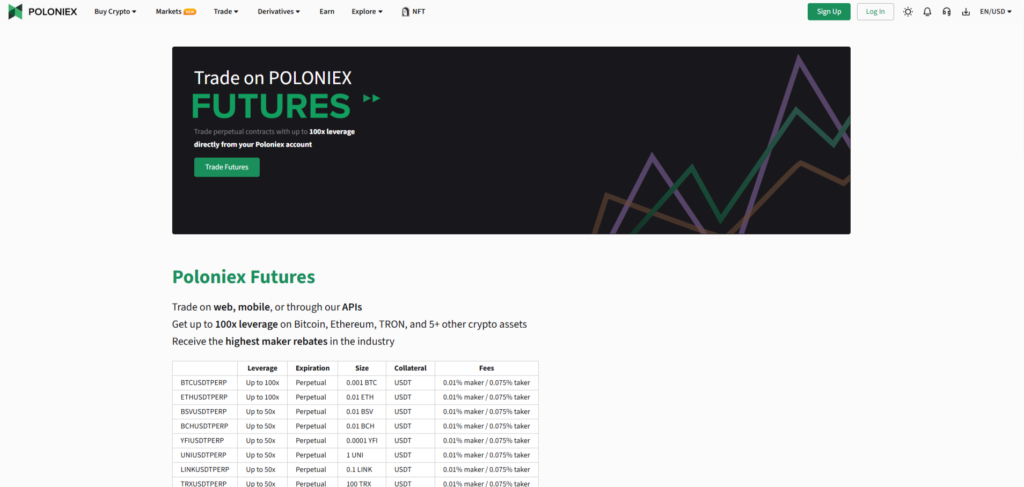This screenshot has height=487, width=1024.
Task: Click the Futures banner chart graphic
Action: click(x=721, y=145)
